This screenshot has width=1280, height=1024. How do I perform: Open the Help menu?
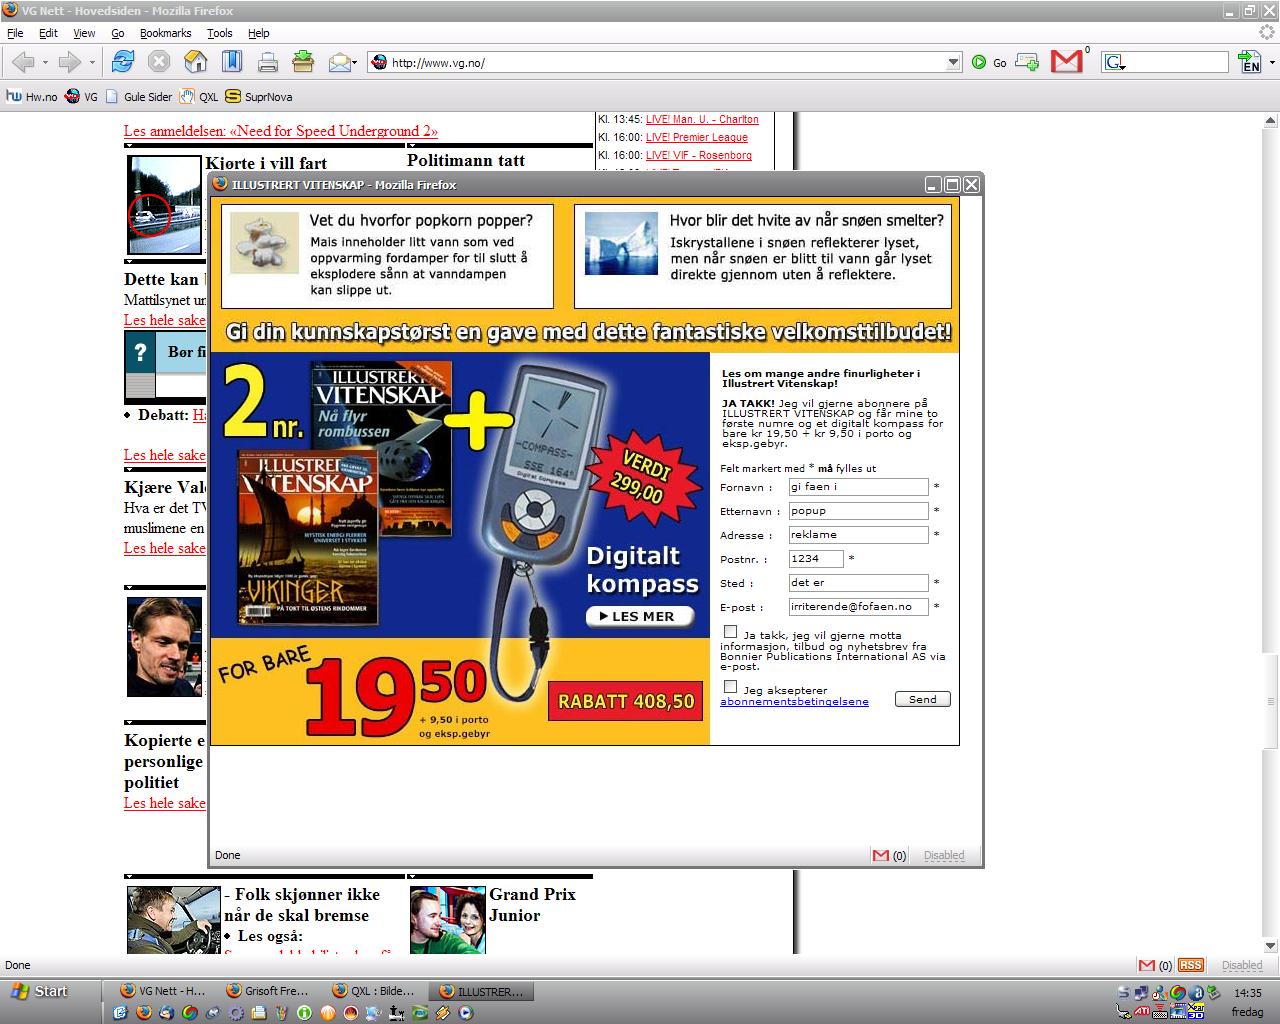coord(259,33)
